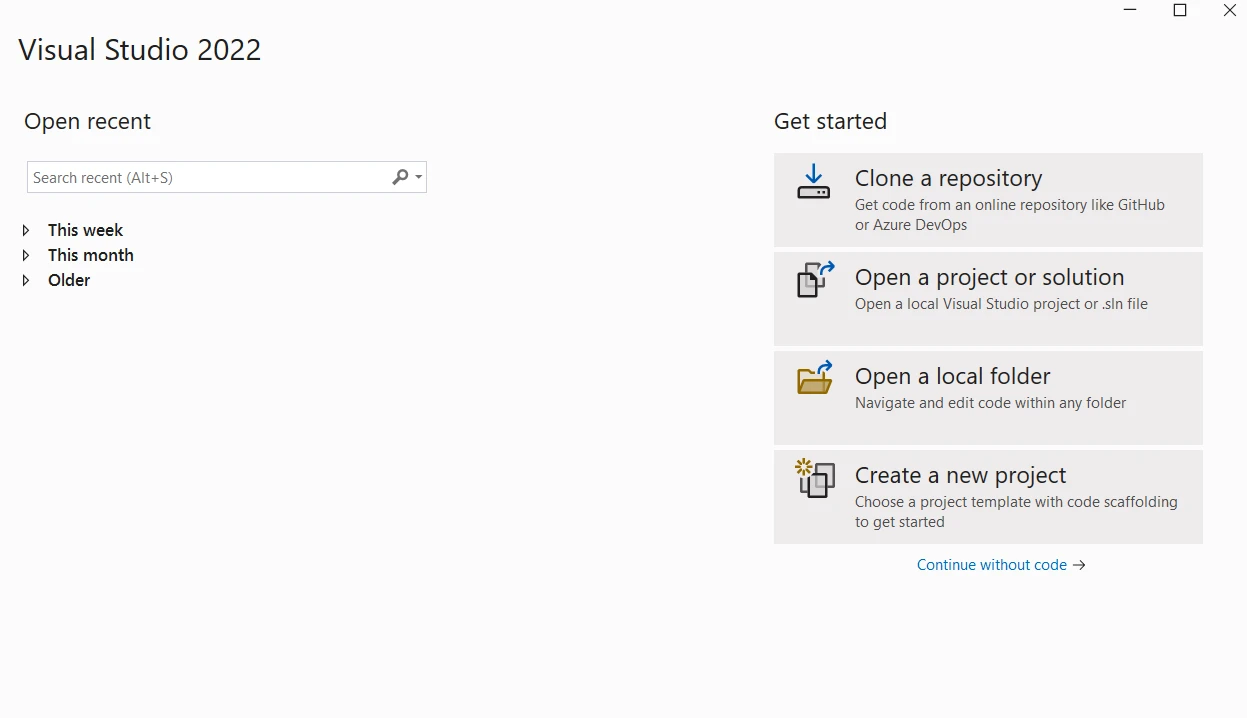Click the Open a project or solution icon
1247x718 pixels.
[x=815, y=280]
